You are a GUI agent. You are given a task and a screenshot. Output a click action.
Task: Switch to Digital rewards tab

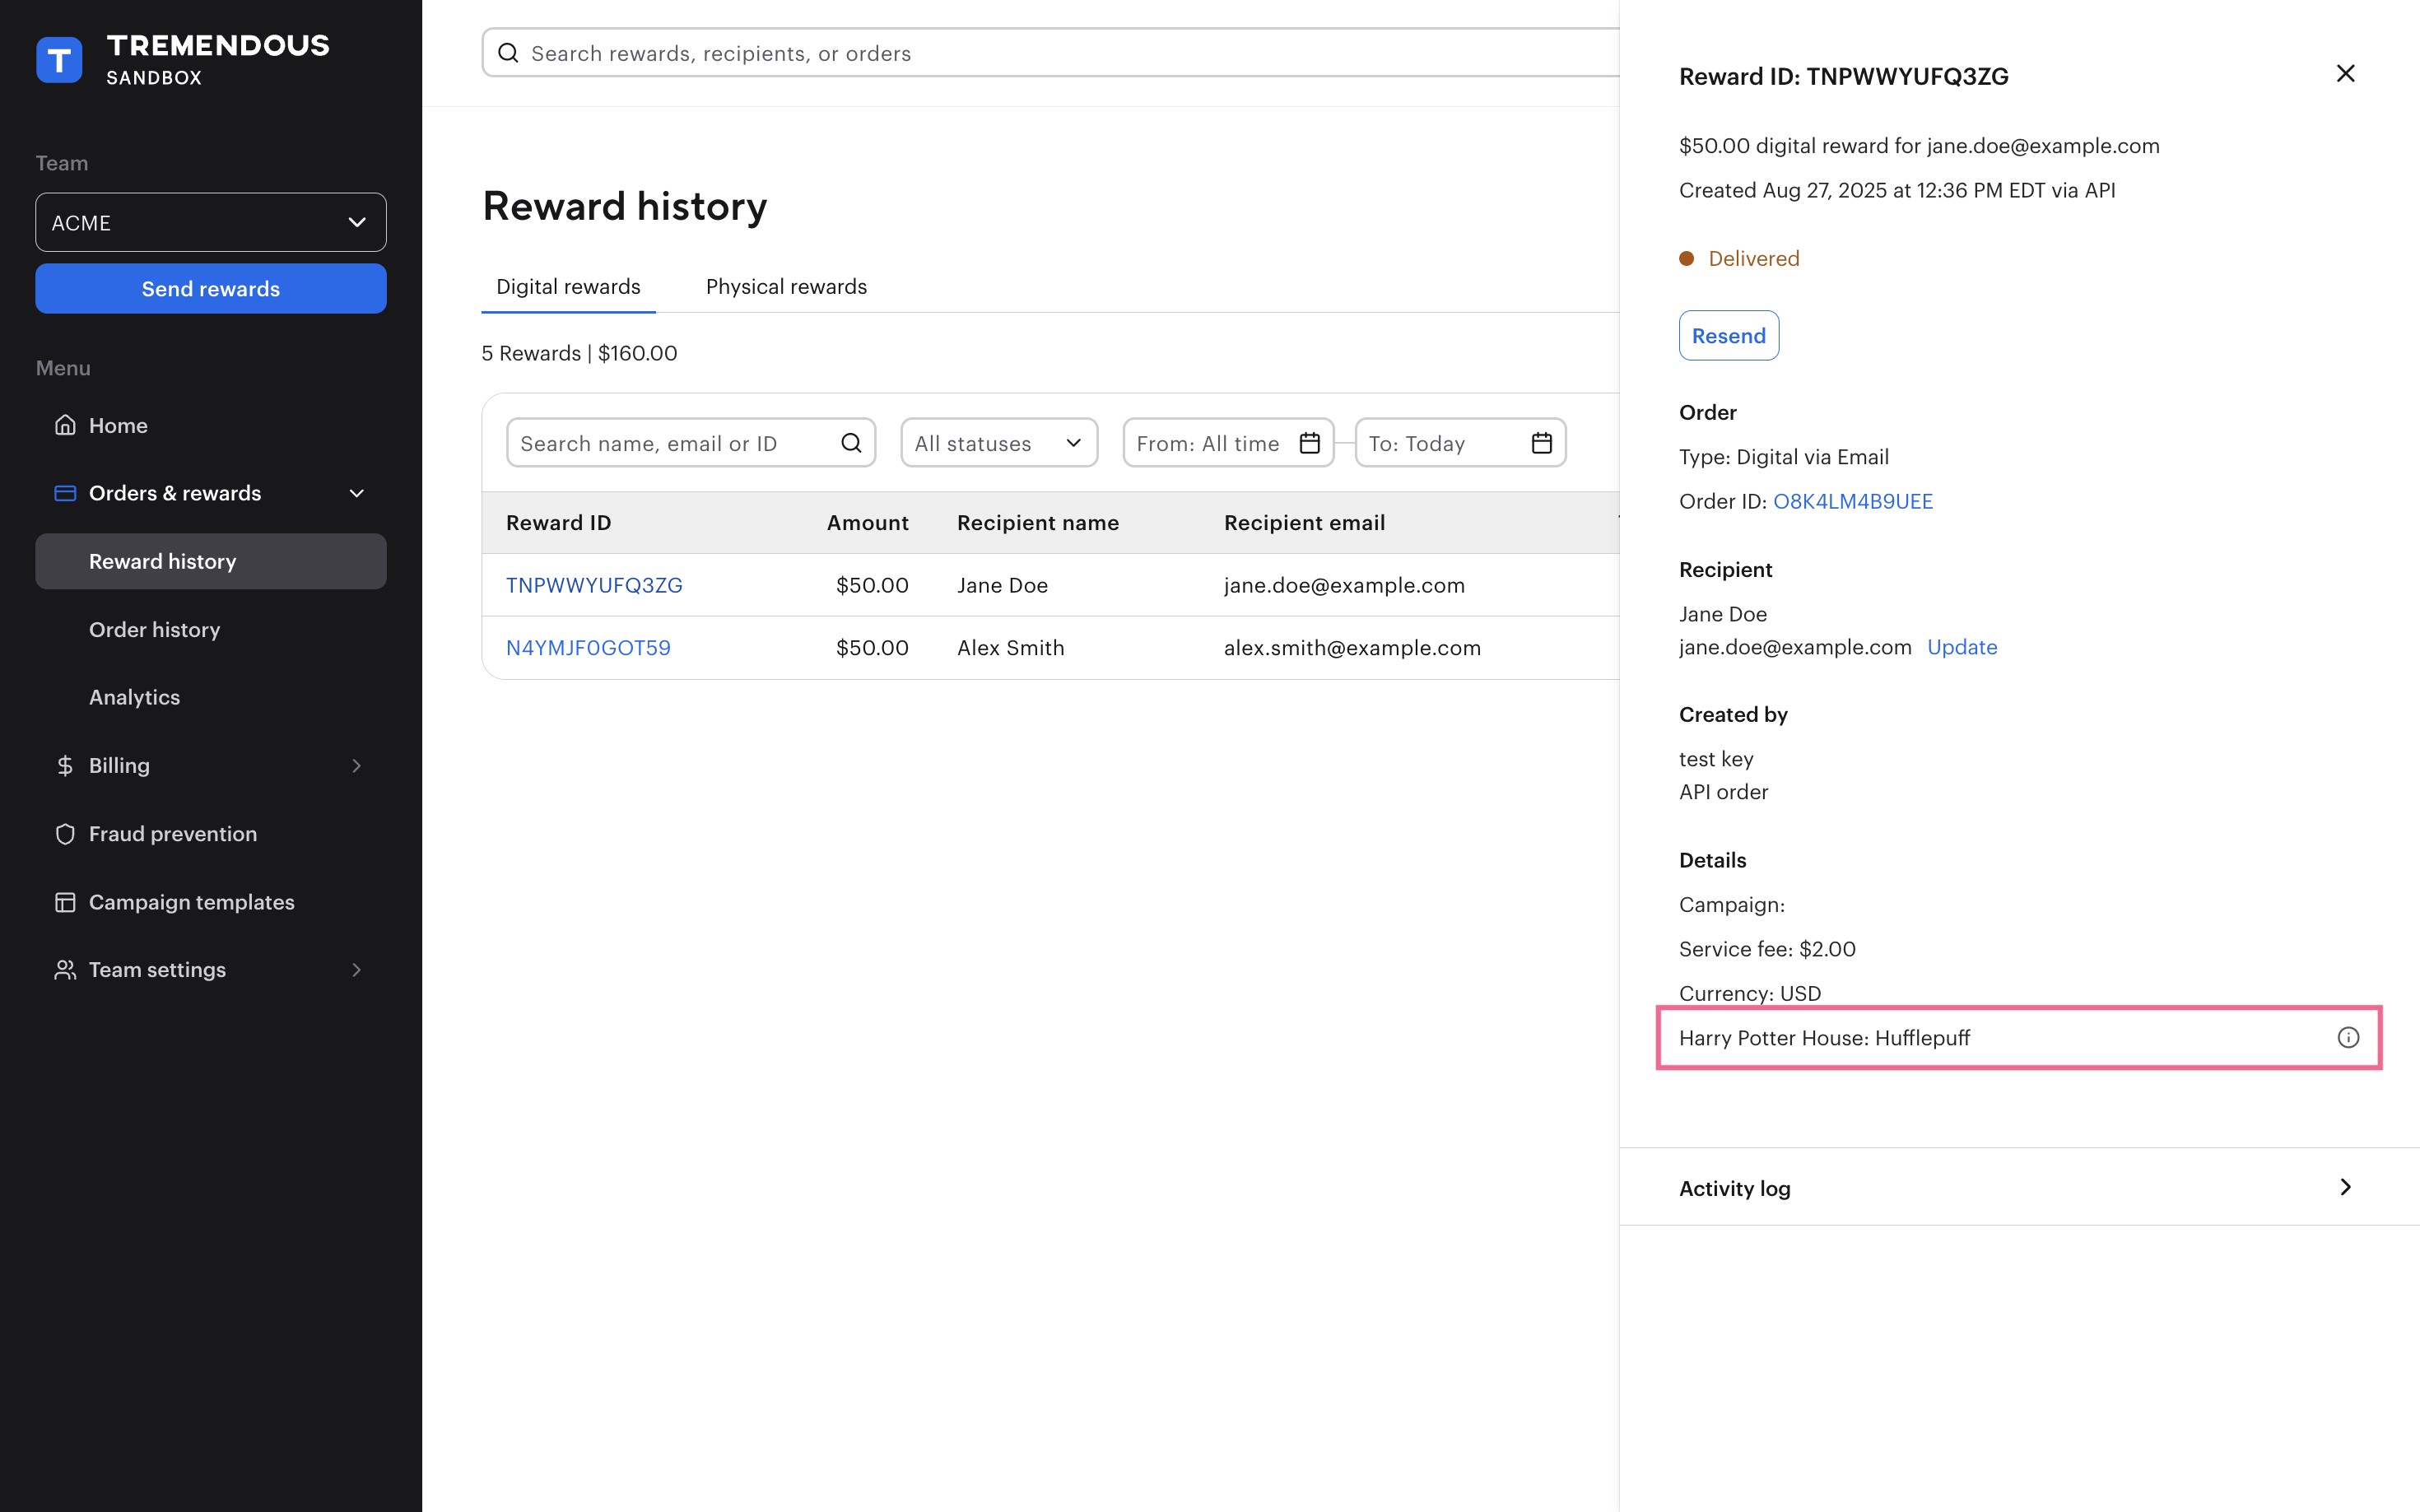click(x=568, y=287)
